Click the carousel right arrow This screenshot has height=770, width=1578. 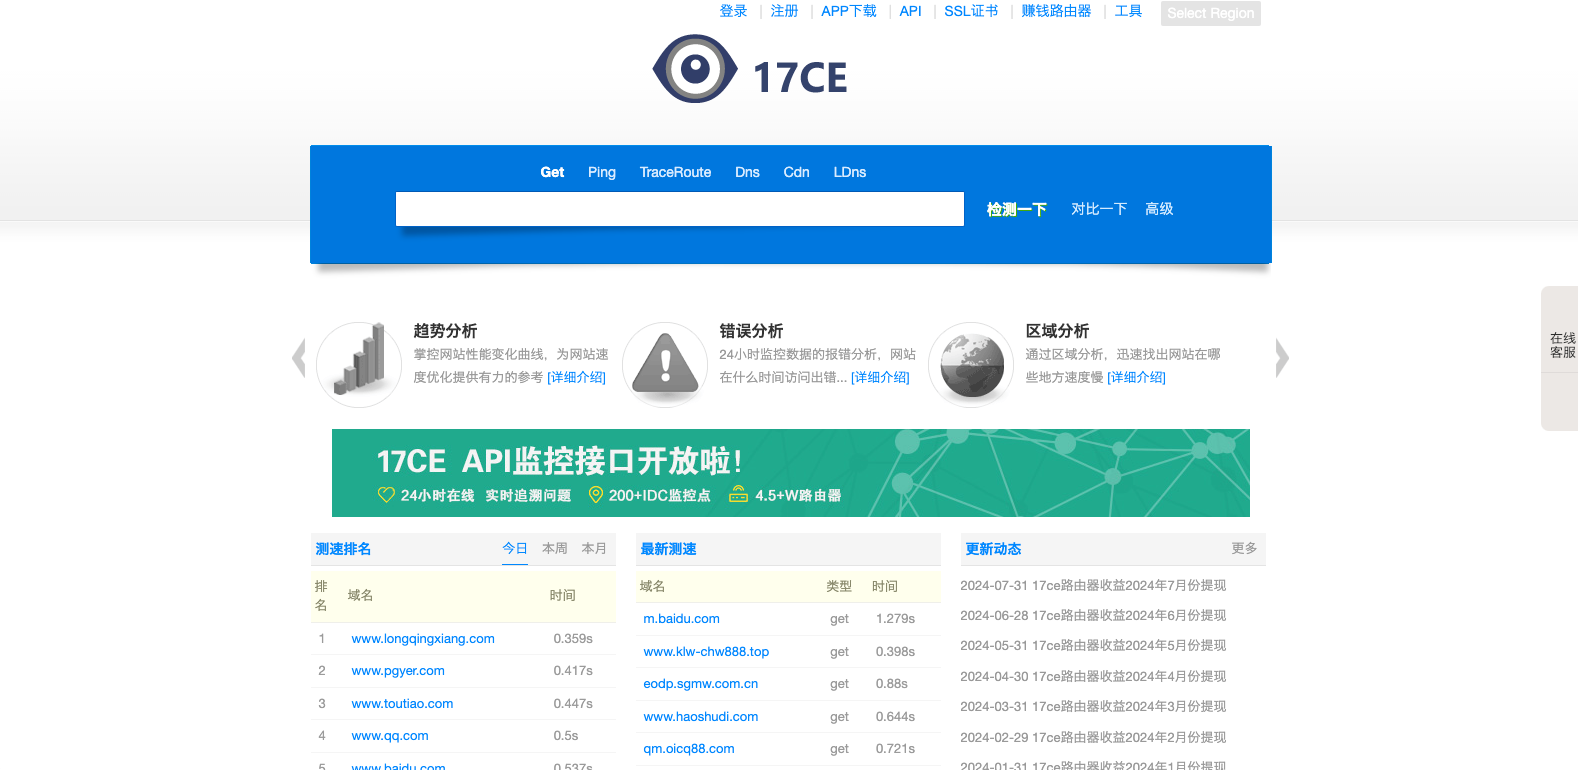click(1282, 358)
